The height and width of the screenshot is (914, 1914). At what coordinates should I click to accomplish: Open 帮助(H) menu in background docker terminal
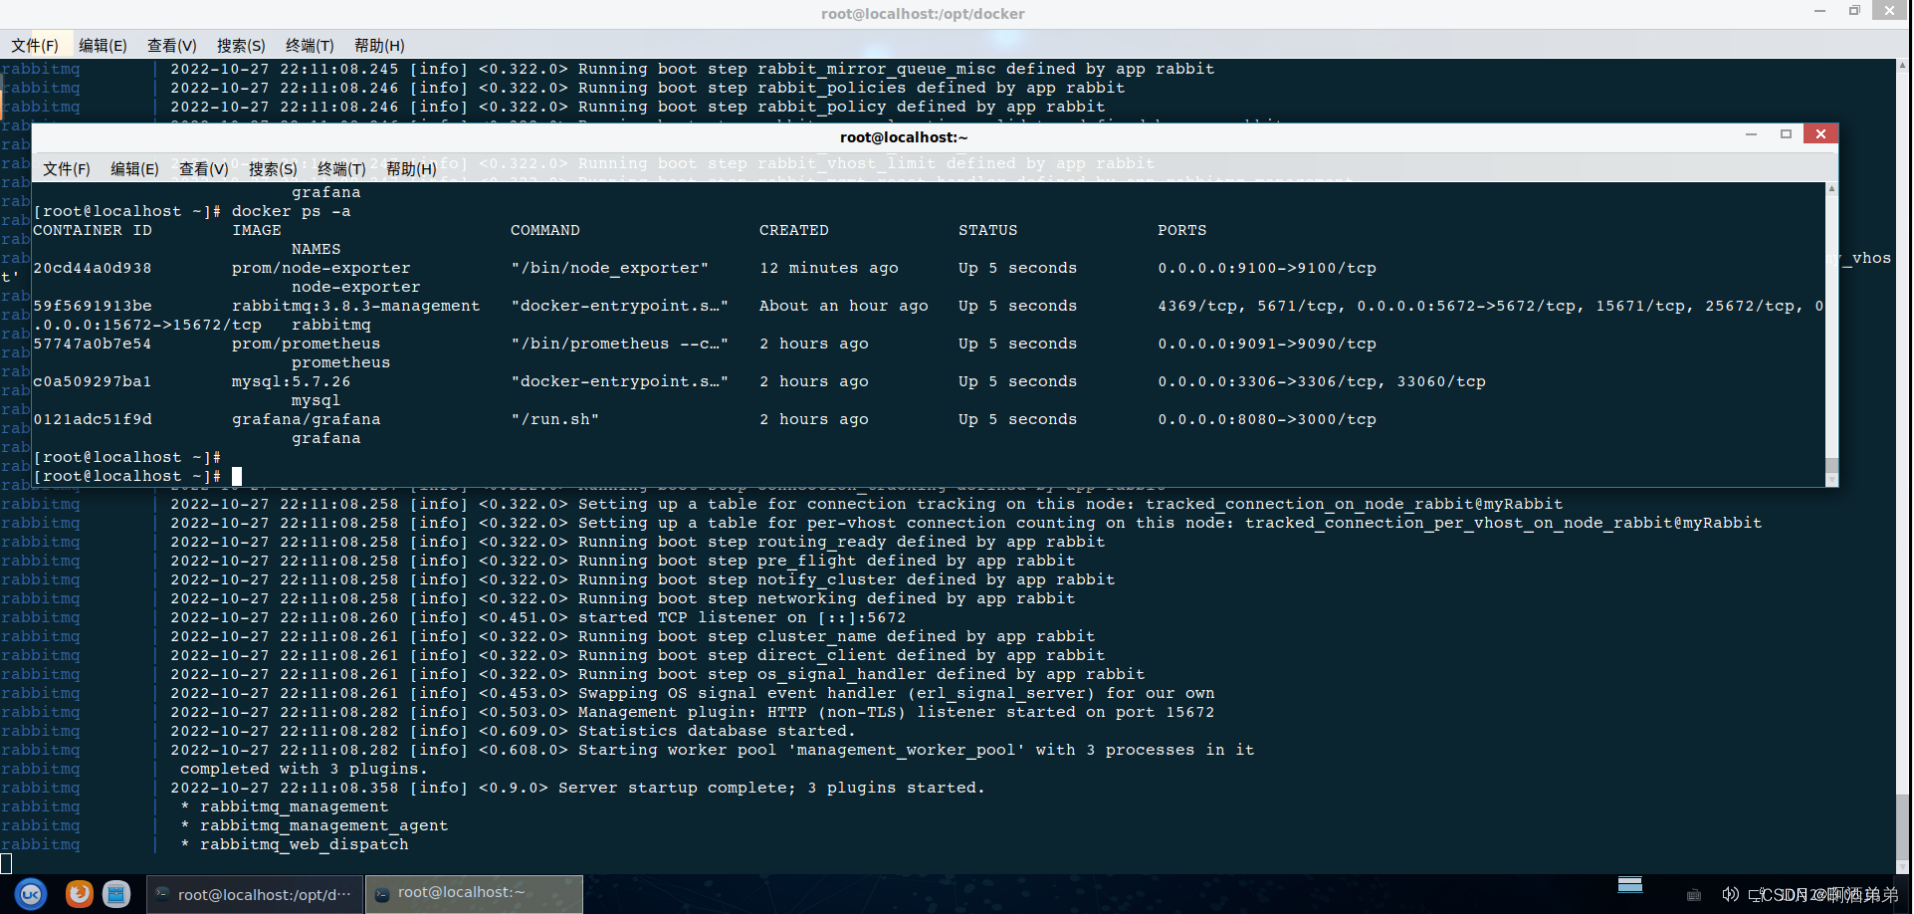click(x=378, y=45)
